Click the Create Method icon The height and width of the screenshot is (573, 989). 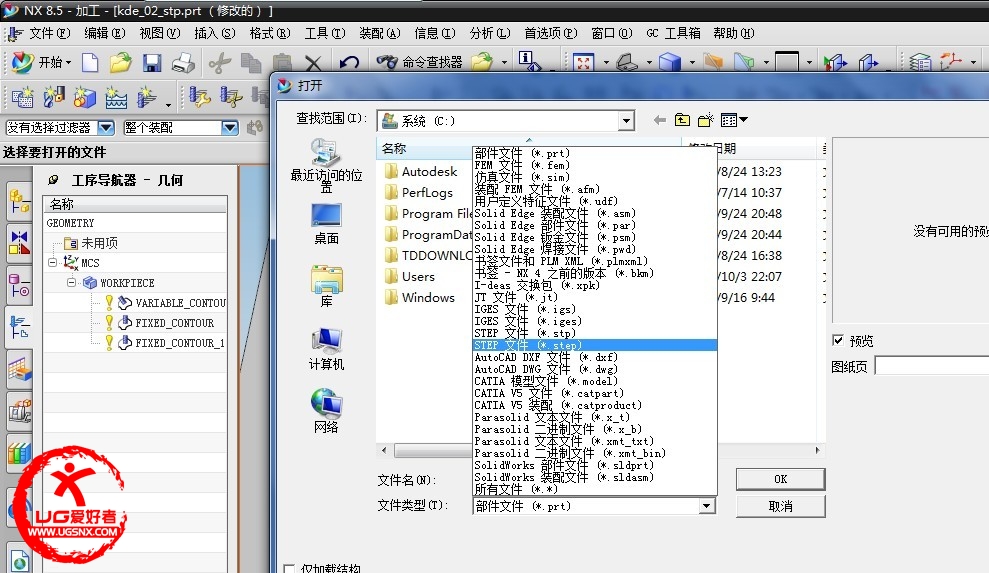coord(116,98)
